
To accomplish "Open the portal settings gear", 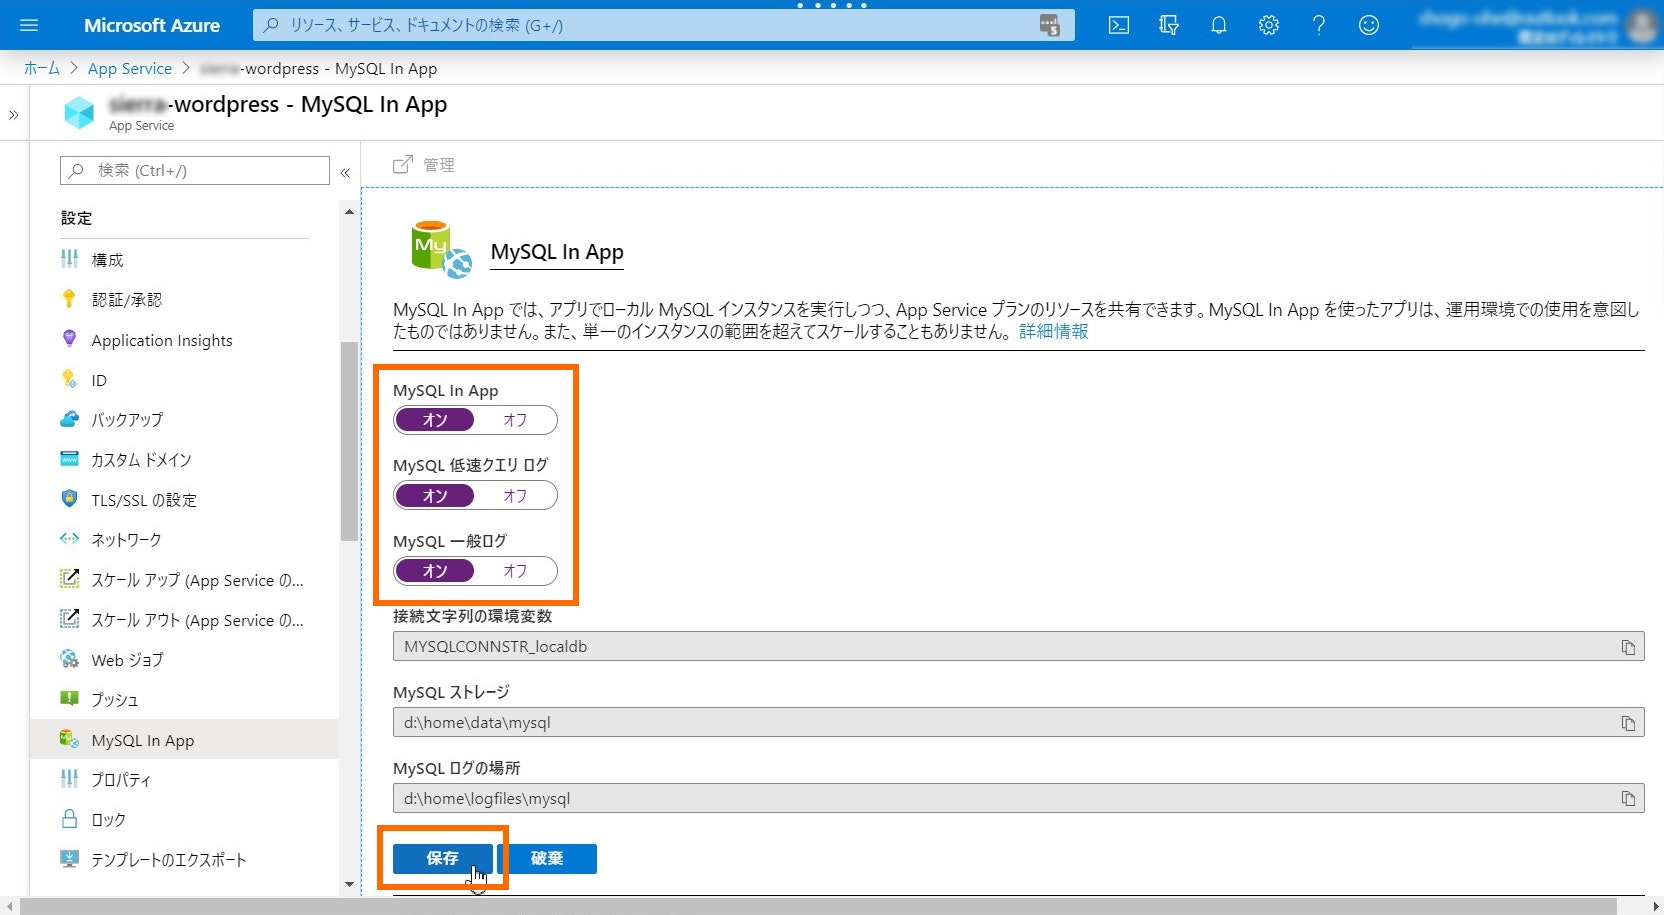I will [x=1268, y=25].
